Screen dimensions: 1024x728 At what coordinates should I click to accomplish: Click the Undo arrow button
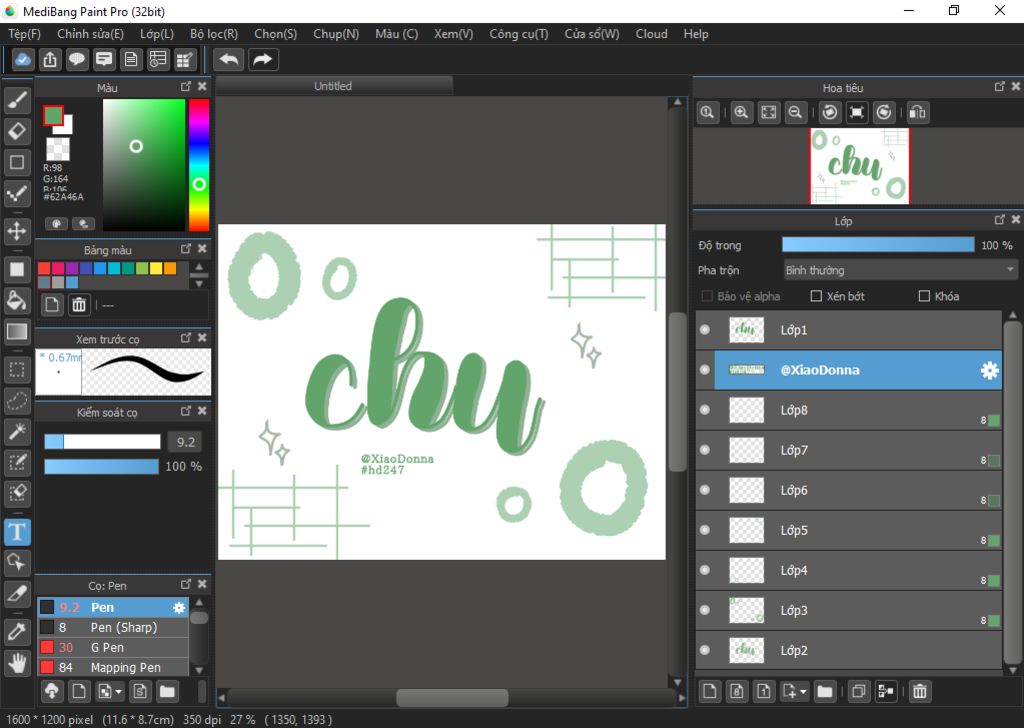229,59
